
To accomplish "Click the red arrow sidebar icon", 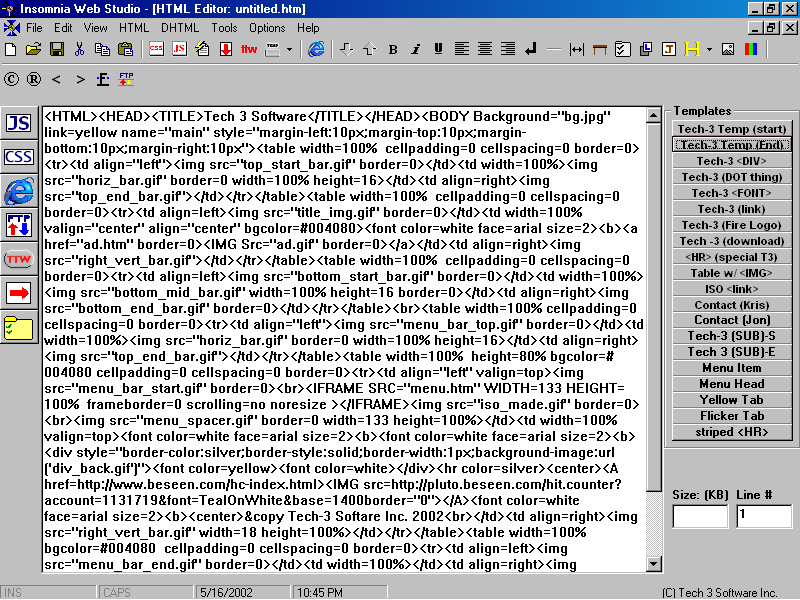I will [x=19, y=293].
